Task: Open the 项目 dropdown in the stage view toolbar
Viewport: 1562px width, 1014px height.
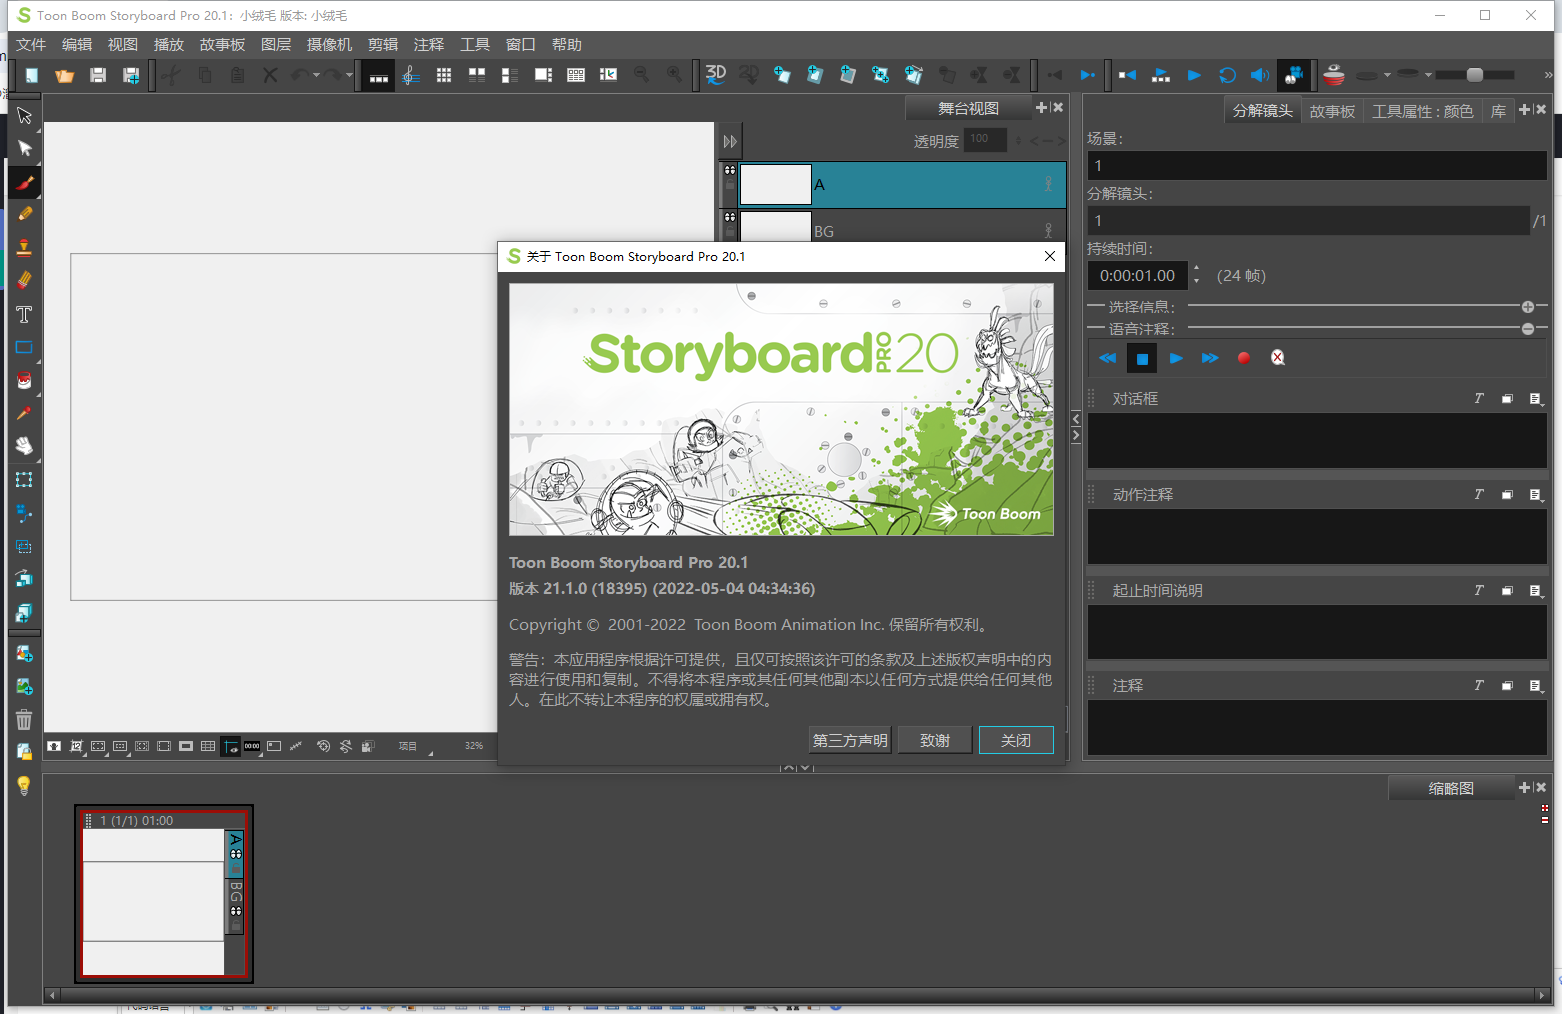Action: pos(415,746)
